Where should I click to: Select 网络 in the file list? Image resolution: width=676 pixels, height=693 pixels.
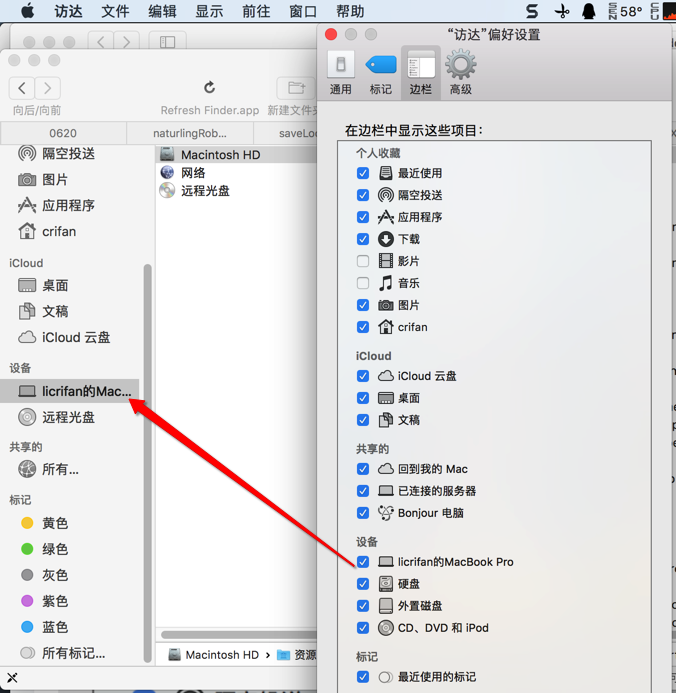point(183,172)
